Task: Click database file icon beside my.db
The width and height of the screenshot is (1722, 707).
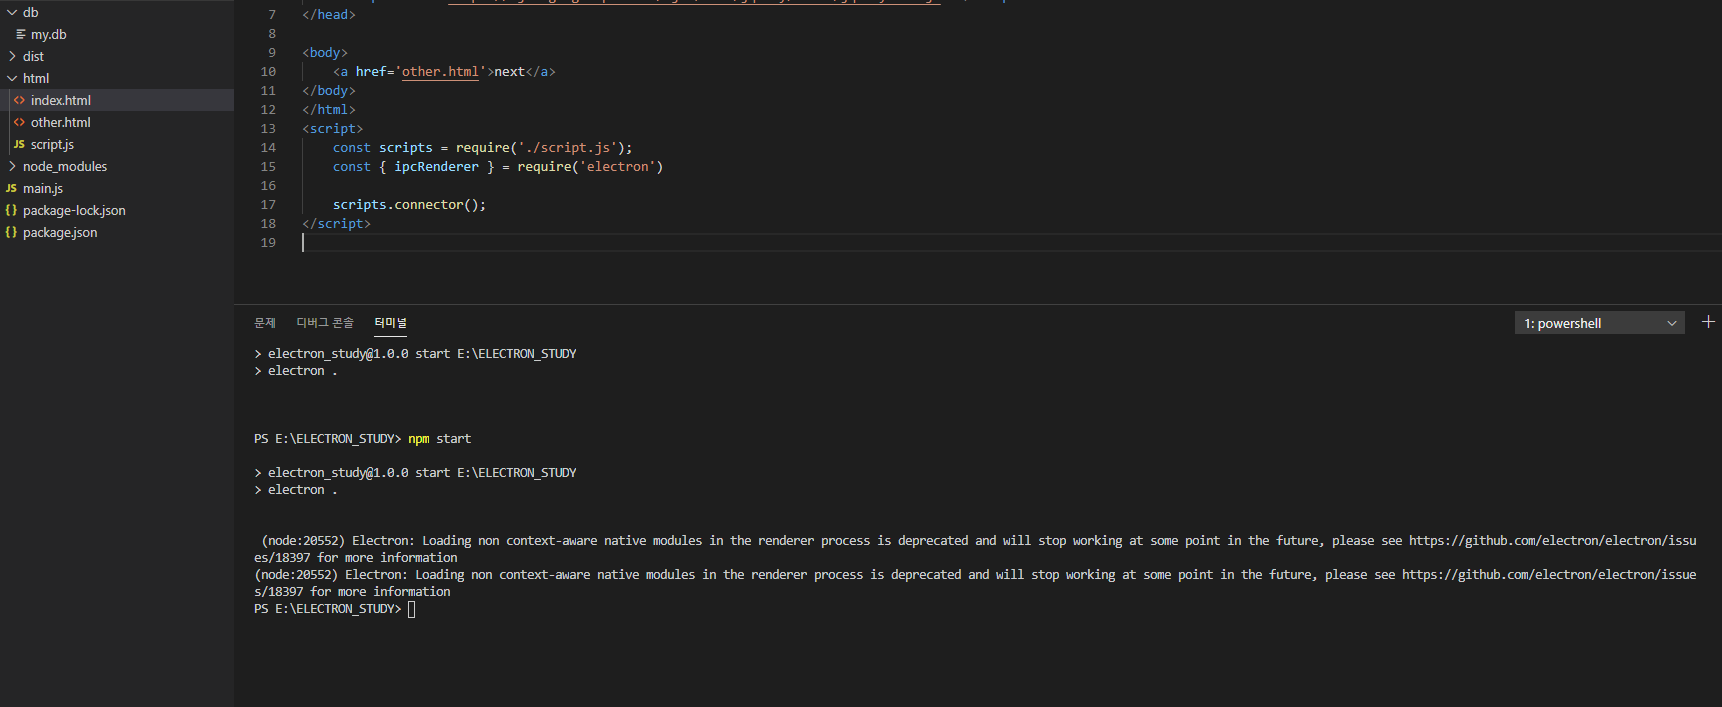Action: (x=20, y=34)
